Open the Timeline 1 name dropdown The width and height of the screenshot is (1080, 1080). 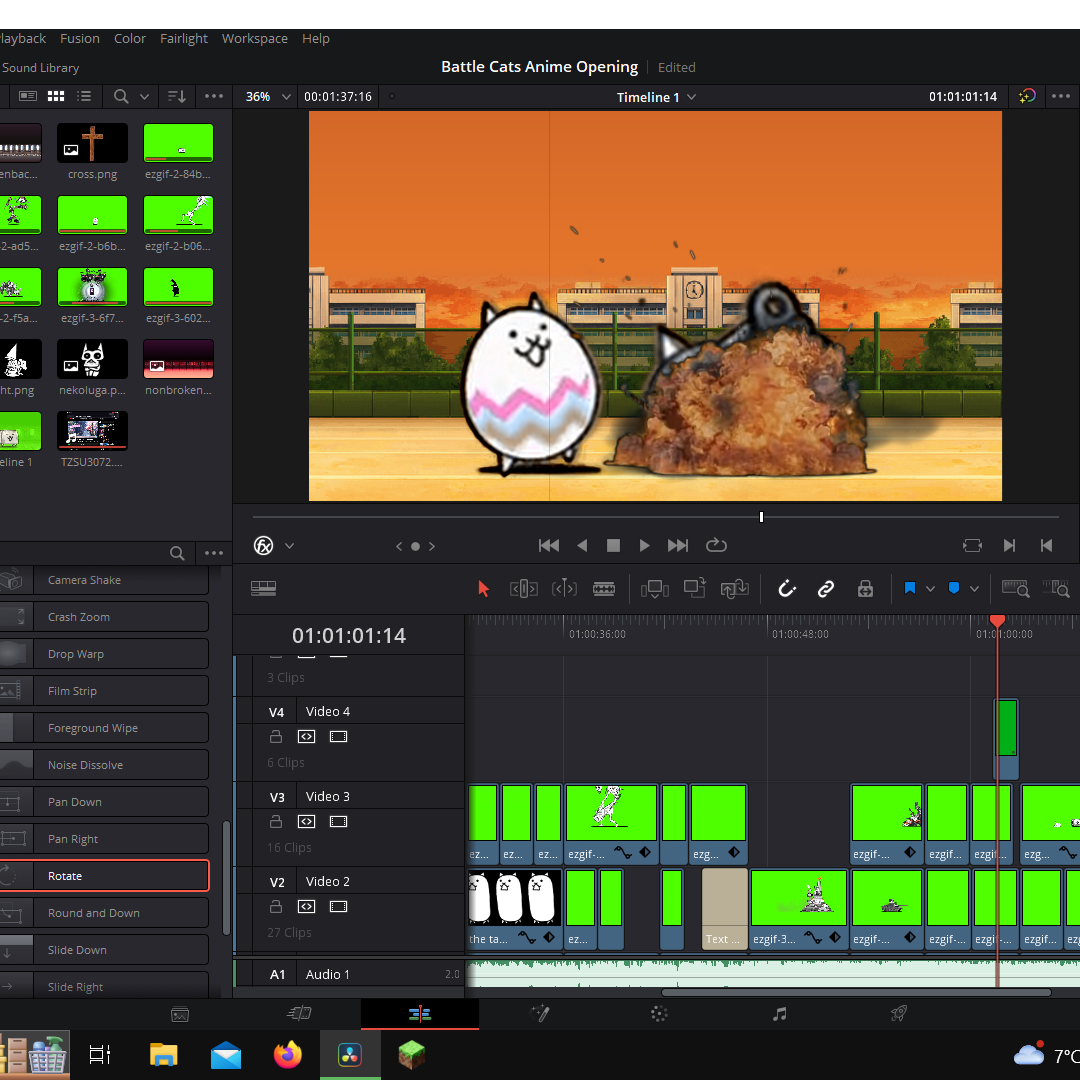[x=656, y=97]
